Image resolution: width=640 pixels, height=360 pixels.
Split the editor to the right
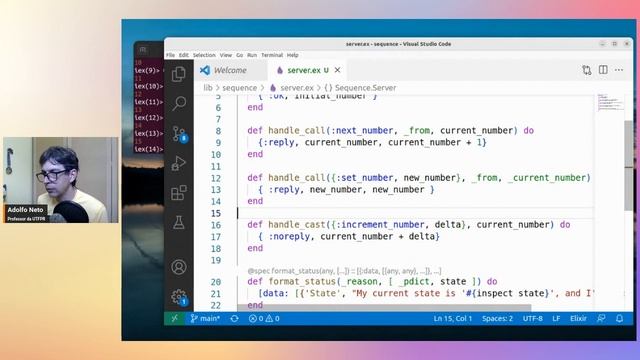(603, 70)
